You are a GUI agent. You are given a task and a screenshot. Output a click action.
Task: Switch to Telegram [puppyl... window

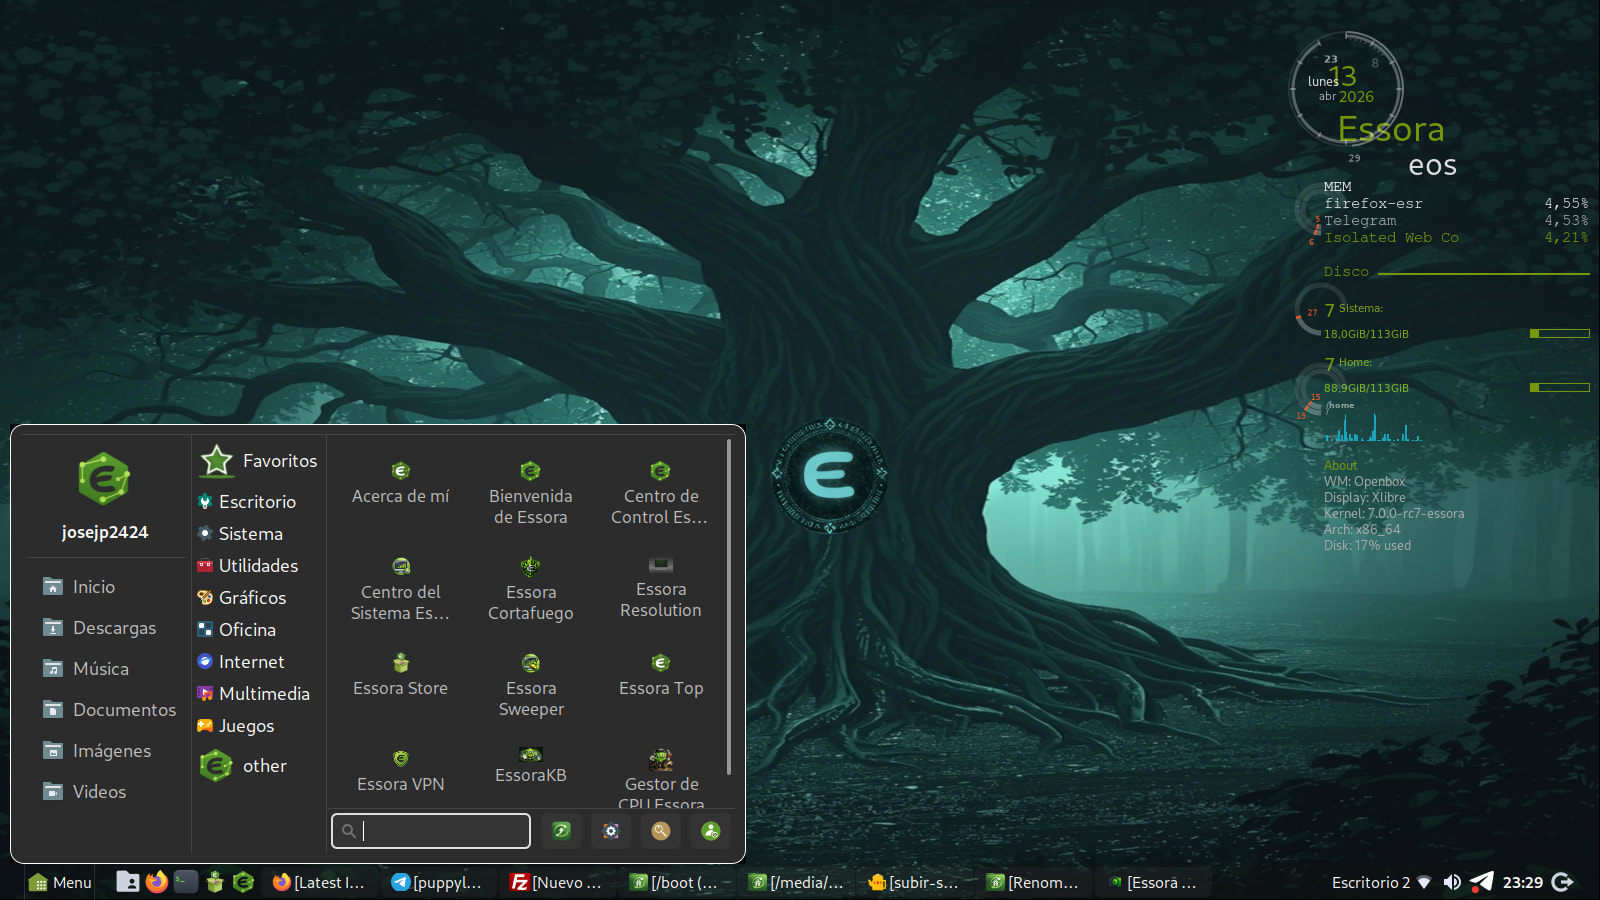coord(438,882)
